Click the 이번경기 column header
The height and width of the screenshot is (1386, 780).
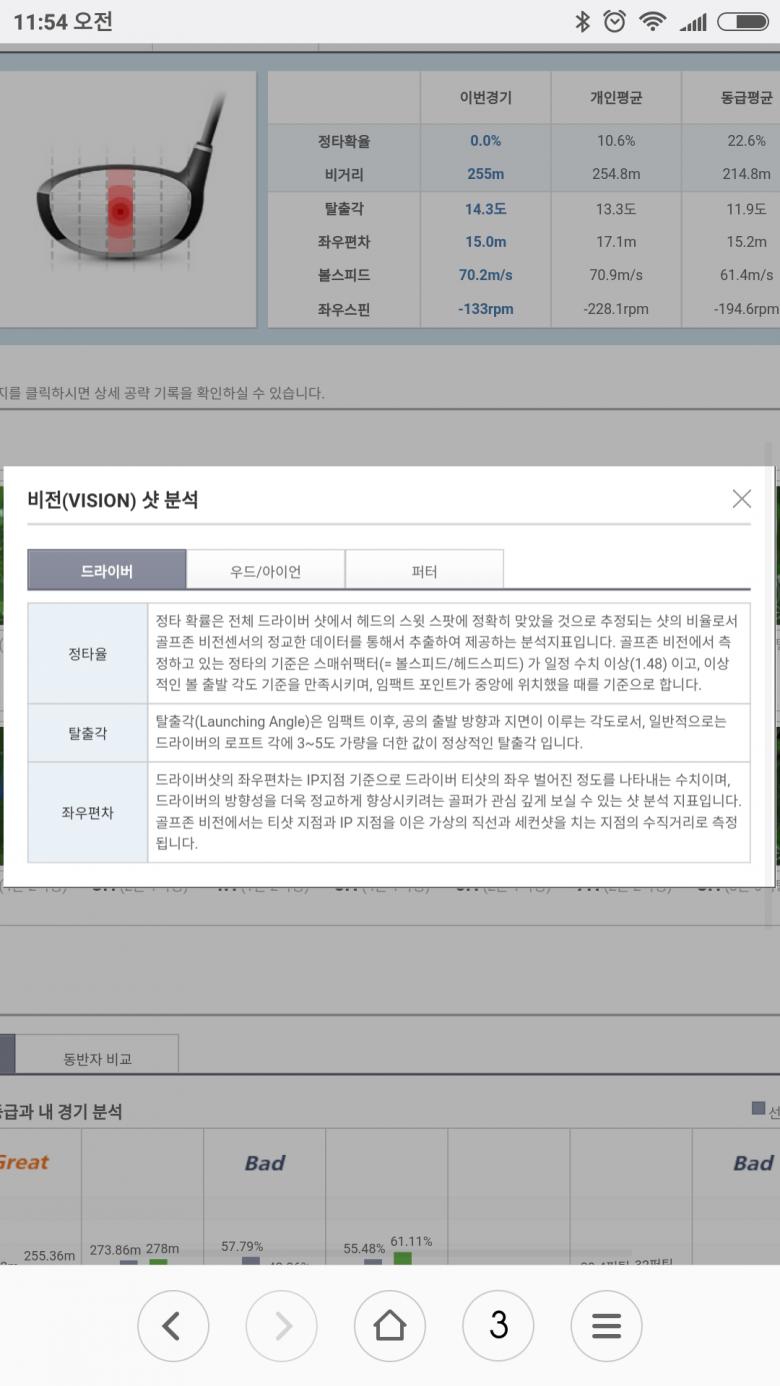coord(485,98)
